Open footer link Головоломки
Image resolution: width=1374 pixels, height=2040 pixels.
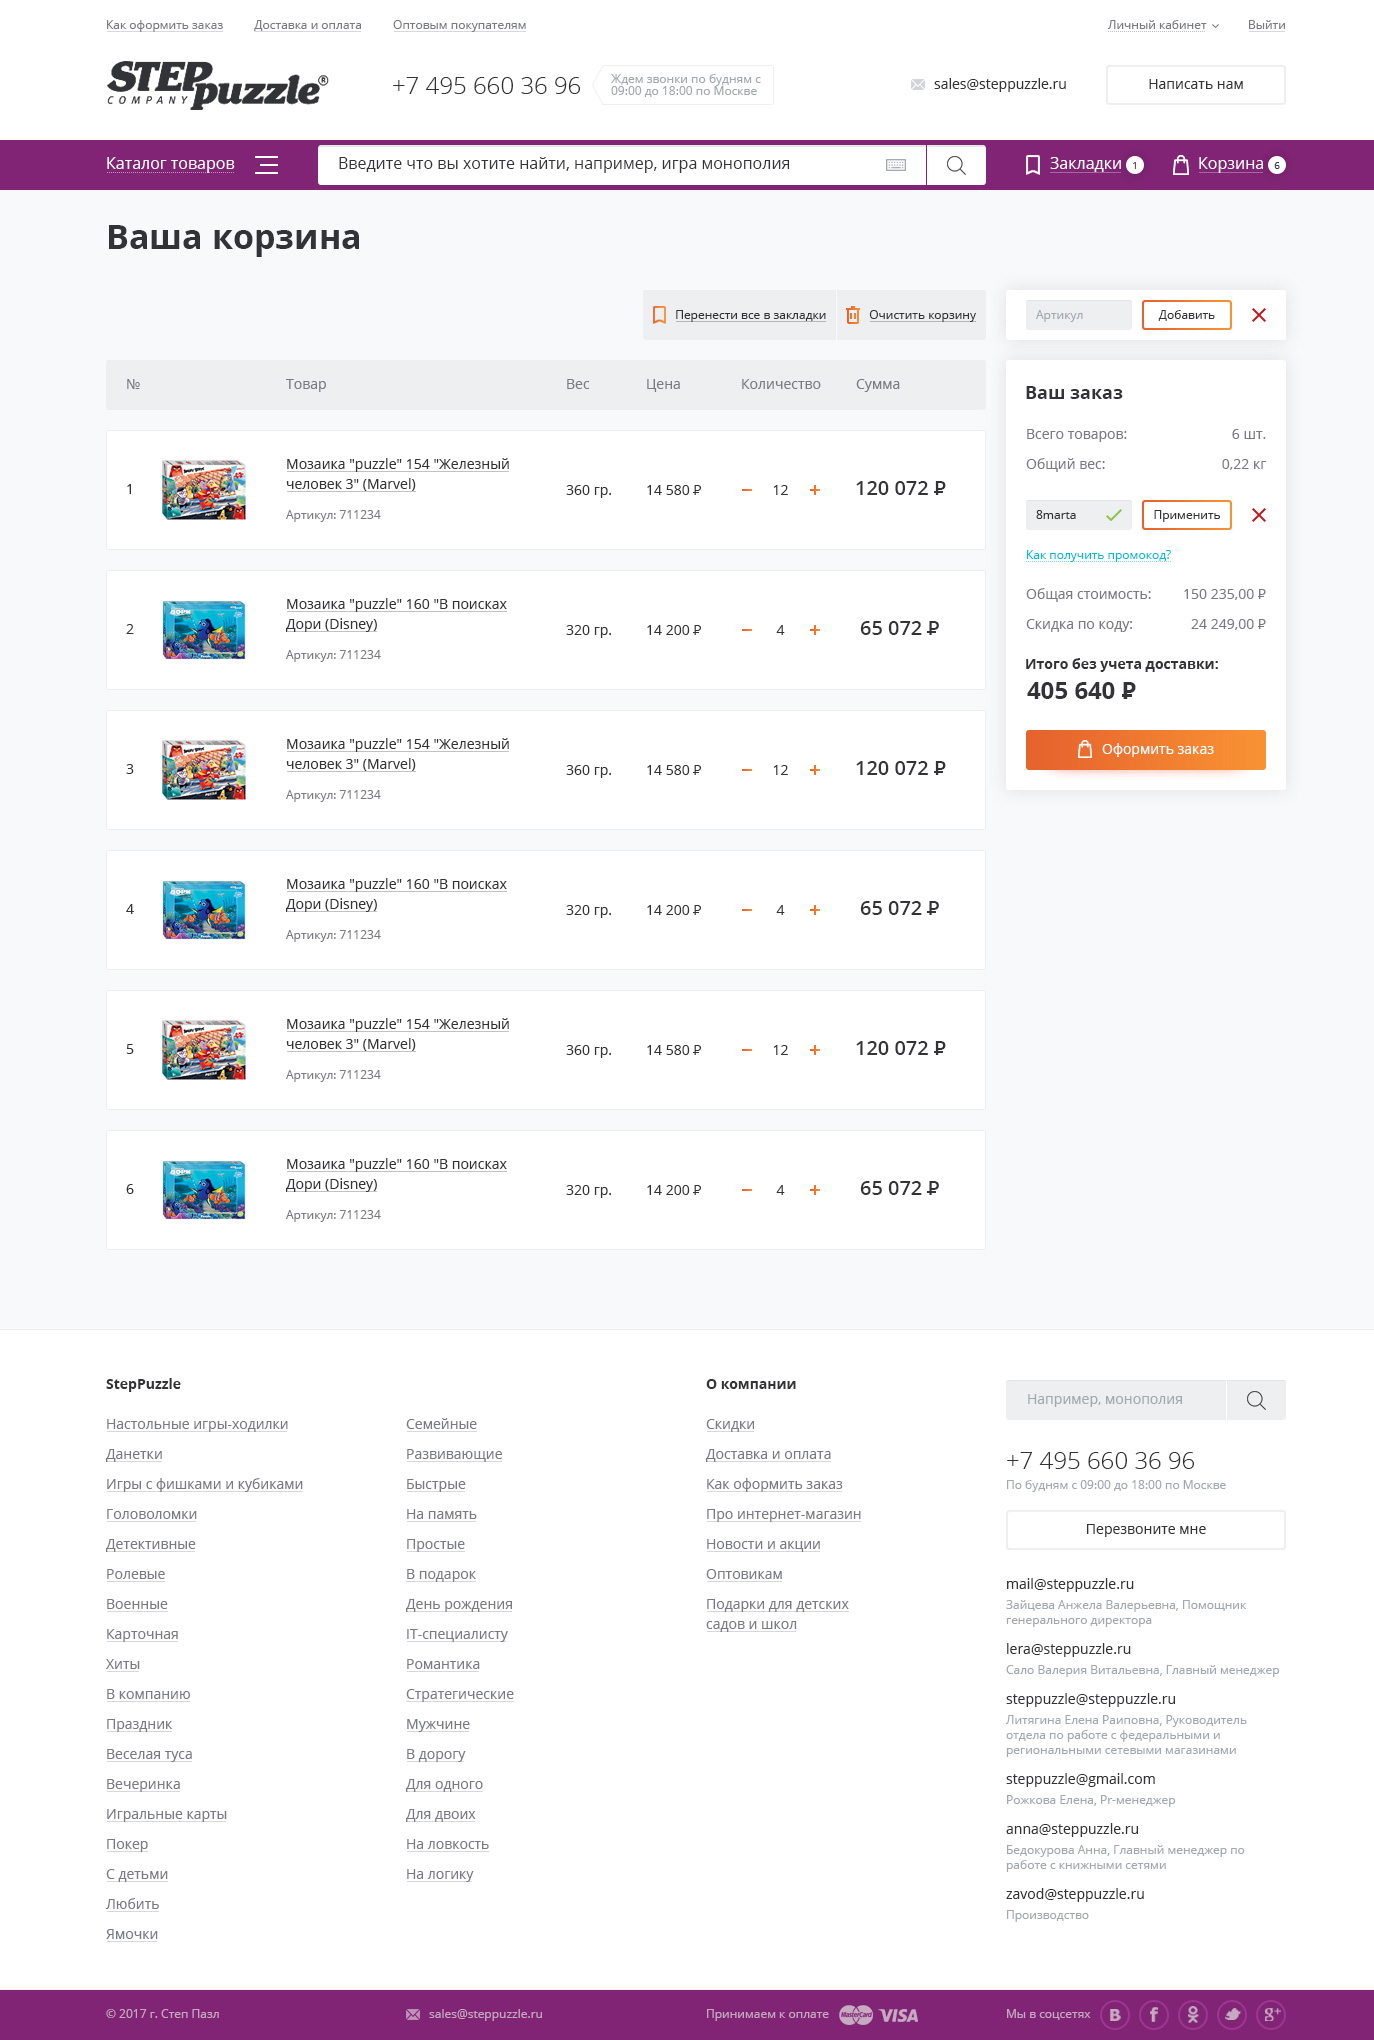click(152, 1514)
